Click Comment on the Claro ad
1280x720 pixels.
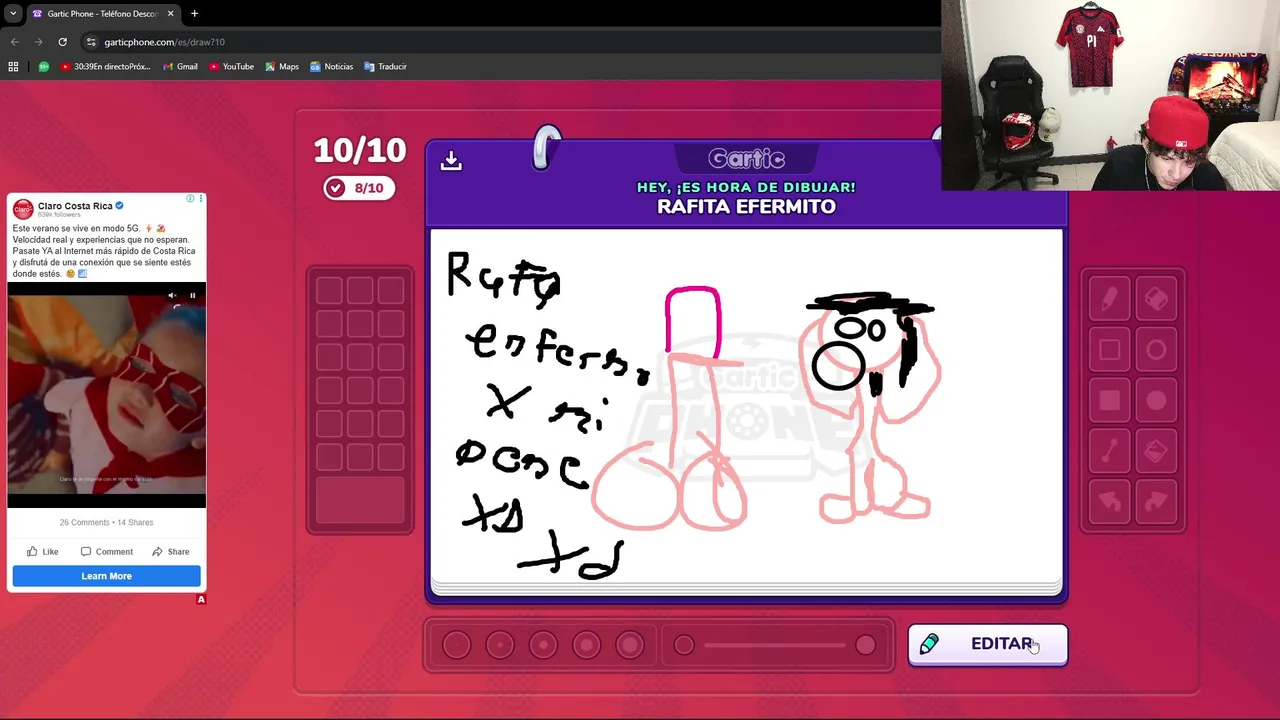[106, 552]
